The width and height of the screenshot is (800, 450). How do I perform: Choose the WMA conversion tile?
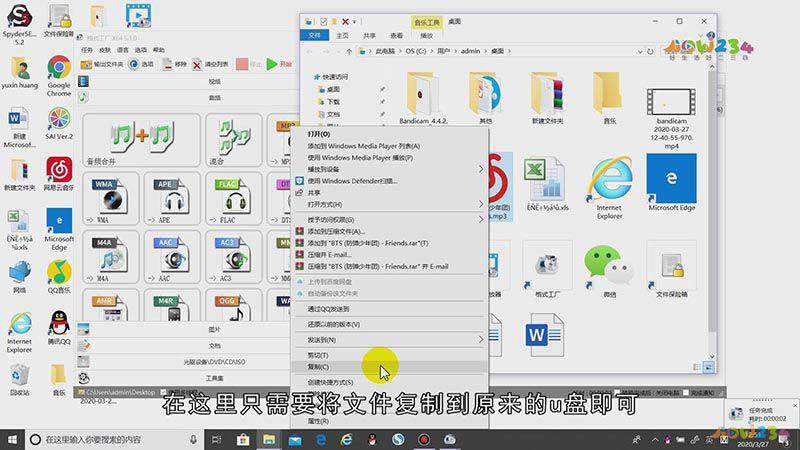[x=111, y=198]
